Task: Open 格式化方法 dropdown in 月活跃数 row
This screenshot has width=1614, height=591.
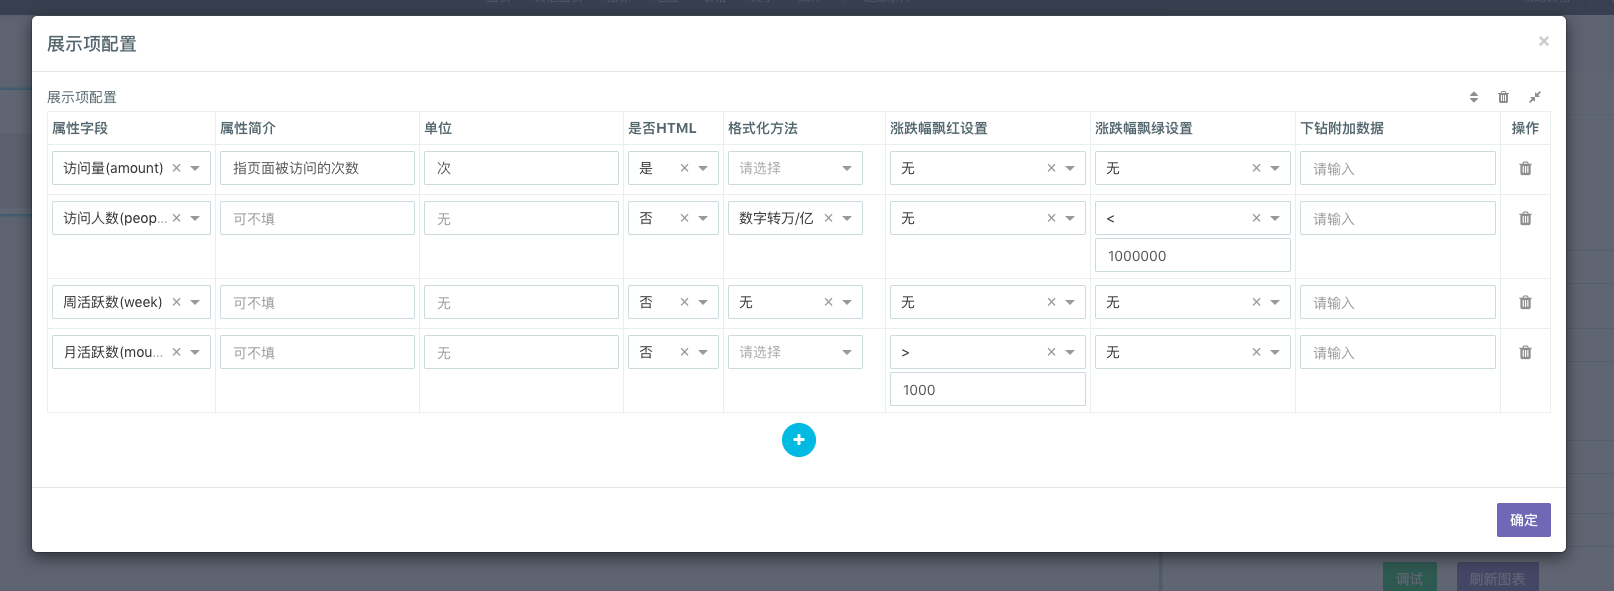Action: [847, 352]
